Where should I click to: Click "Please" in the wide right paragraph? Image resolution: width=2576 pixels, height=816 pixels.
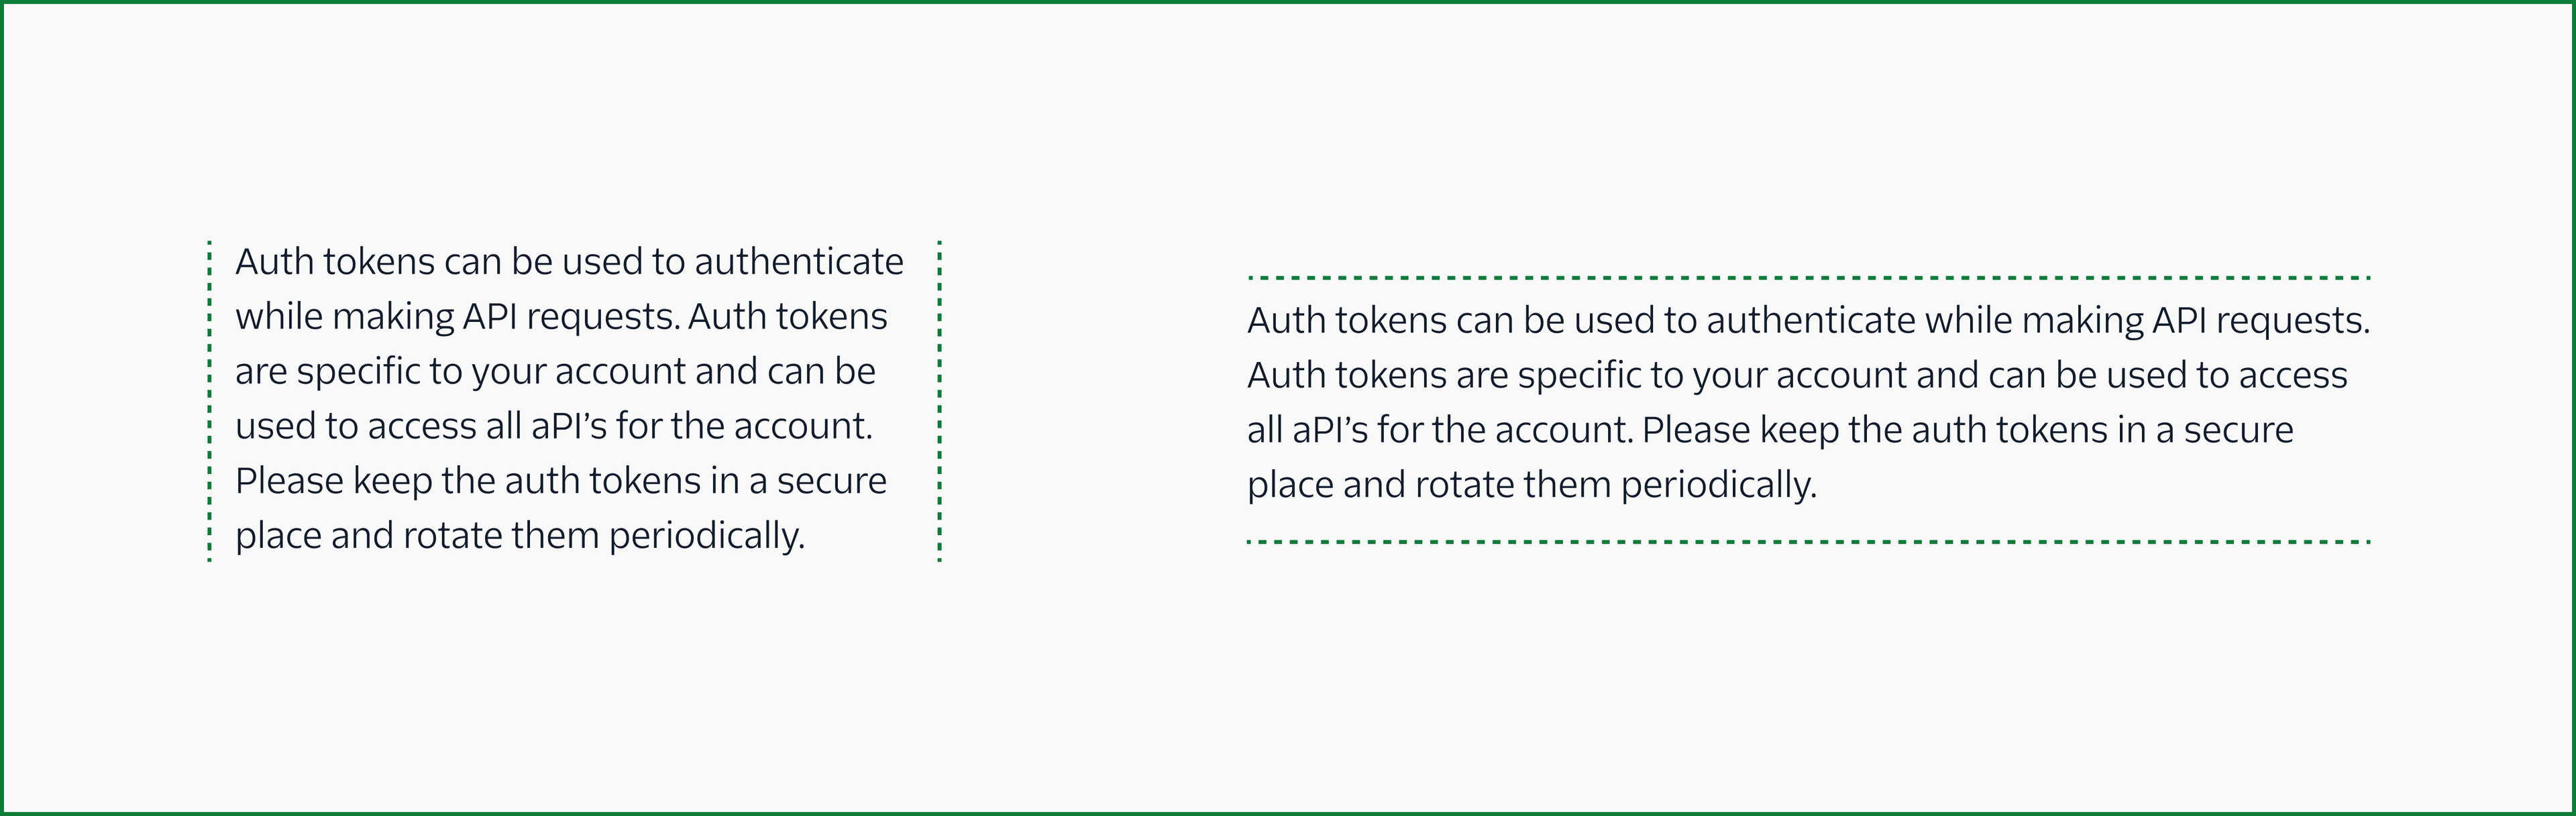[1695, 431]
